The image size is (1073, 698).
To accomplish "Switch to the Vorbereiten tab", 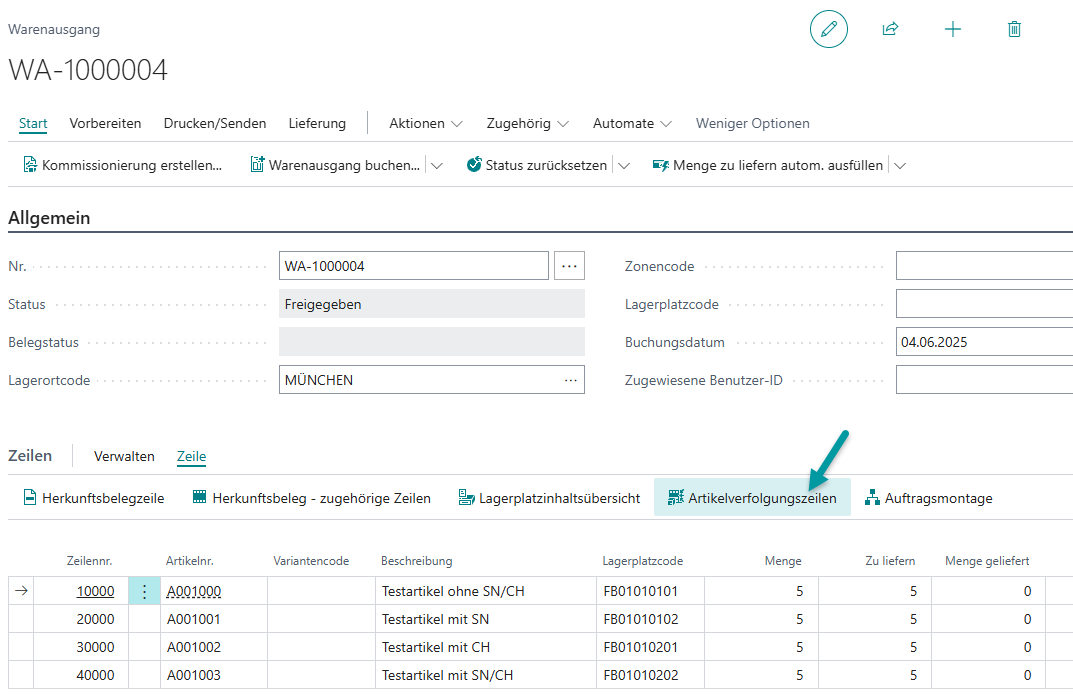I will 105,124.
